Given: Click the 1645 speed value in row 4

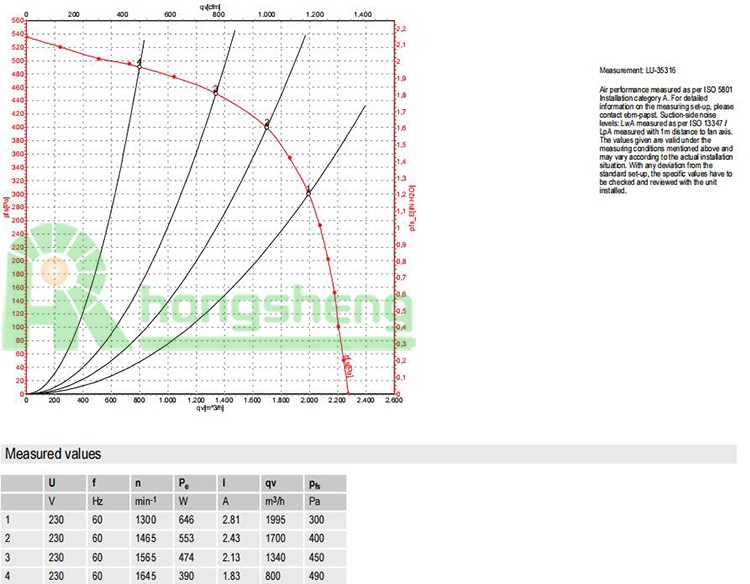Looking at the screenshot, I should (x=145, y=576).
